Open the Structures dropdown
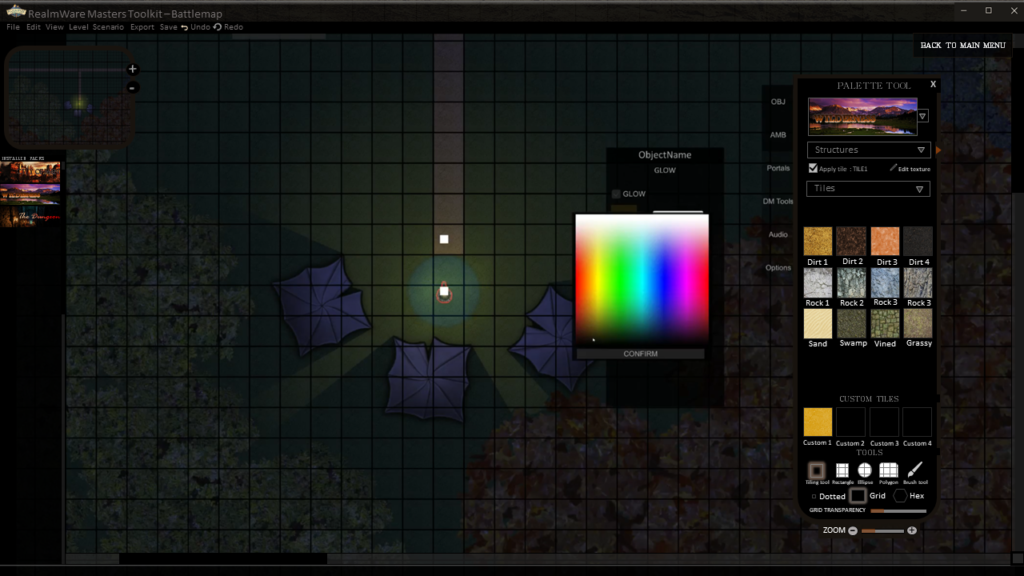The image size is (1024, 576). [868, 150]
